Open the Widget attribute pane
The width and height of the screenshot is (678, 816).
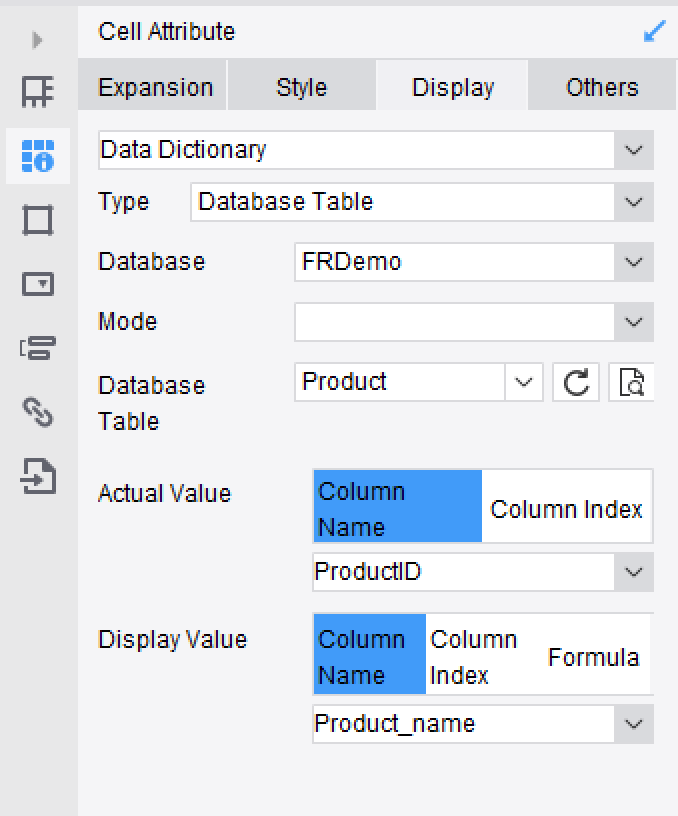tap(37, 283)
